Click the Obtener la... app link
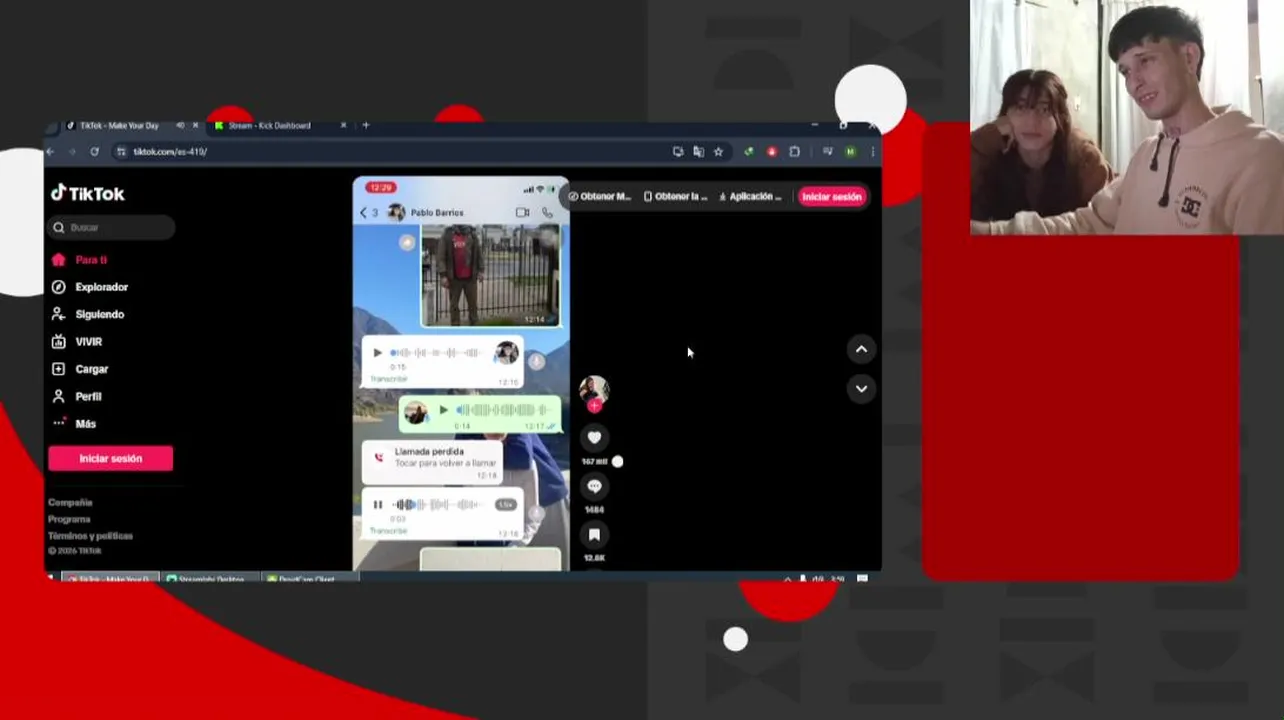The image size is (1284, 720). click(676, 197)
